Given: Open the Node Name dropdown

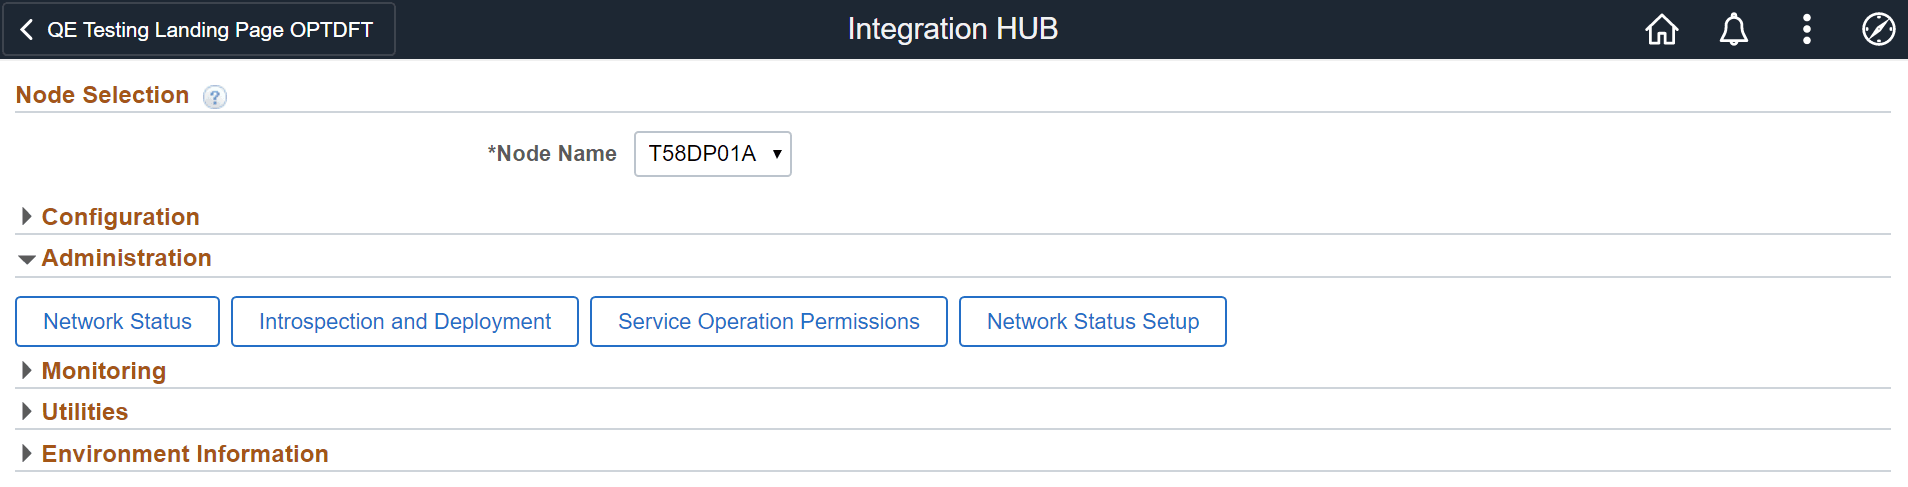Looking at the screenshot, I should point(713,154).
